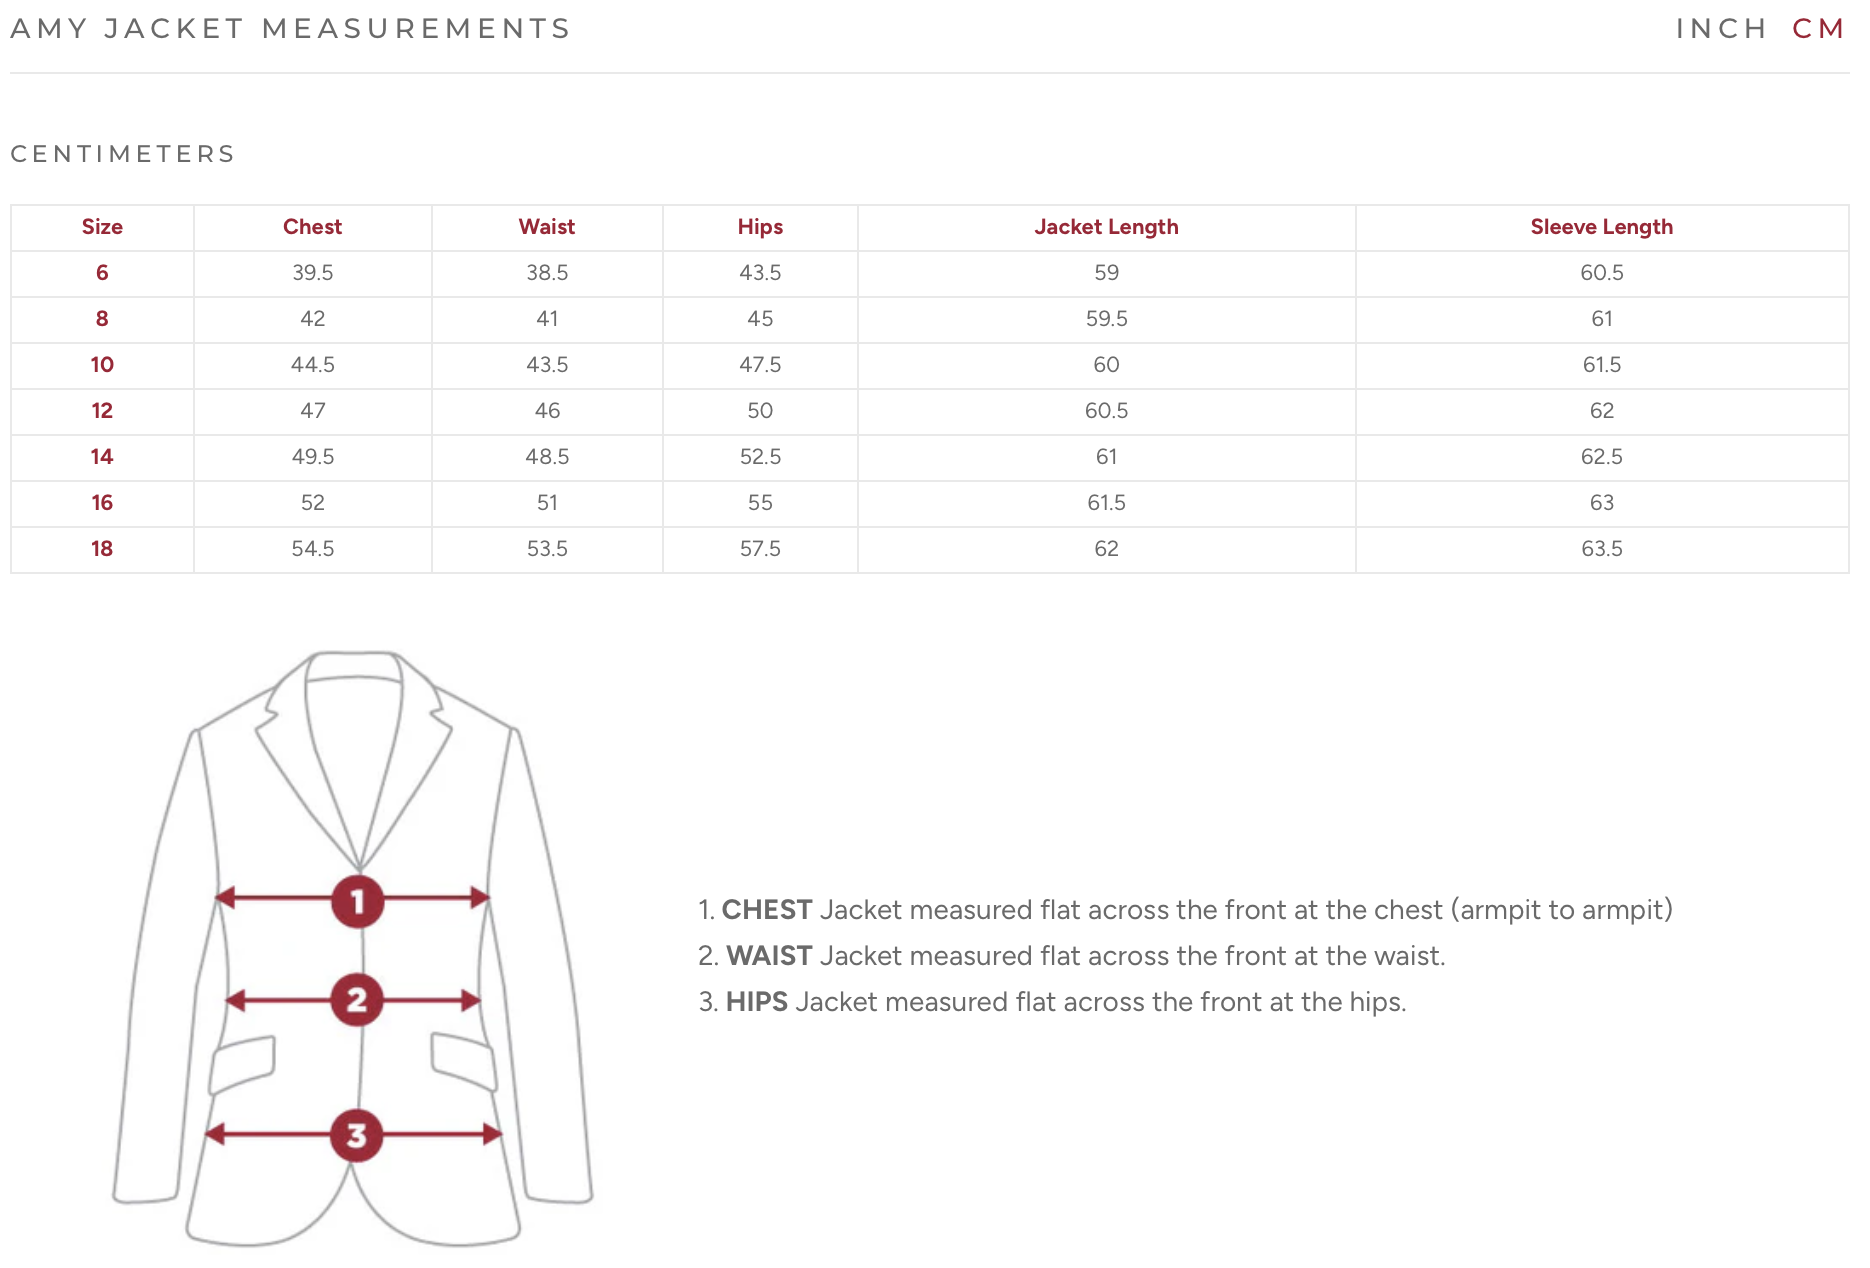Switch measurements to INCH units
1870x1268 pixels.
(1721, 29)
